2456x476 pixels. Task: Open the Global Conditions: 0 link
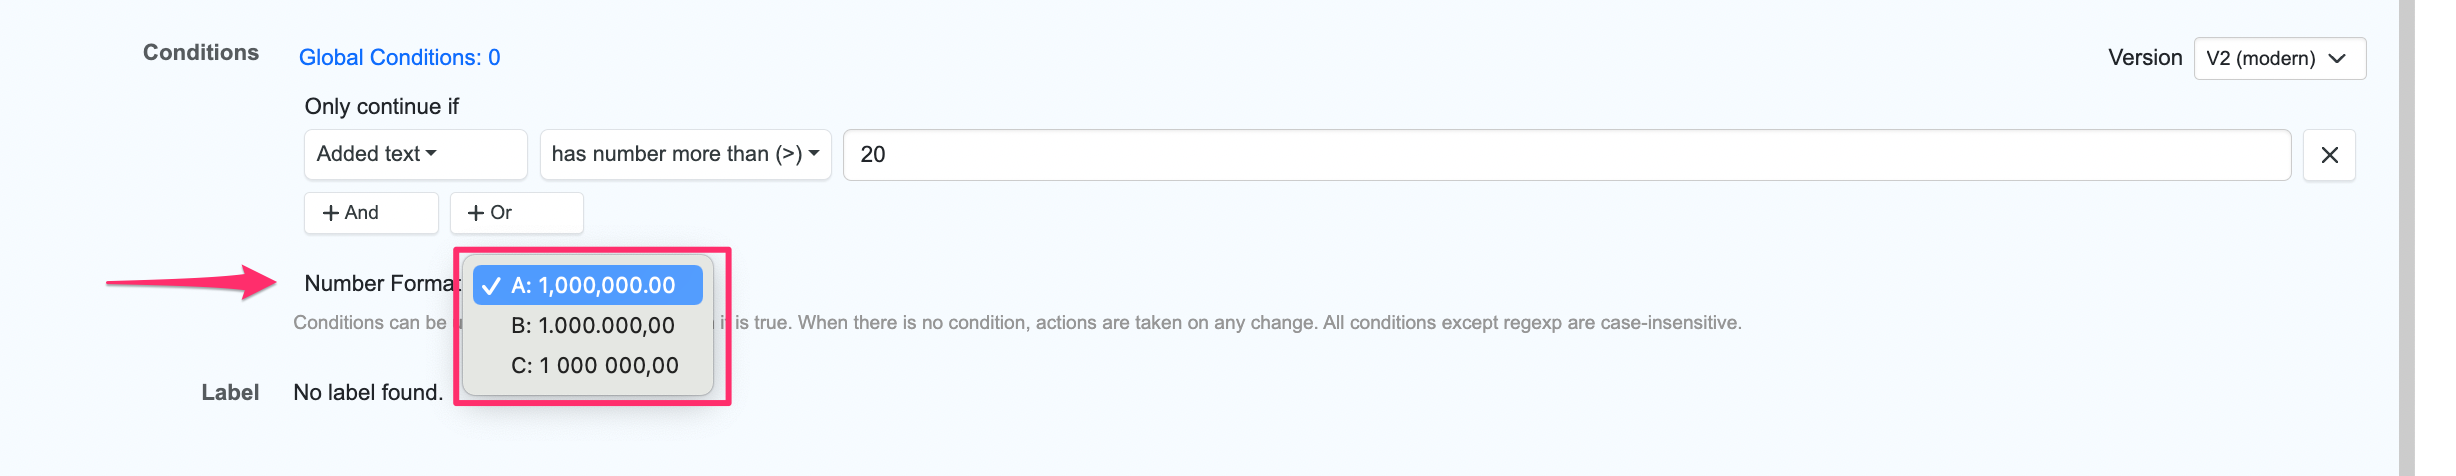pos(399,58)
